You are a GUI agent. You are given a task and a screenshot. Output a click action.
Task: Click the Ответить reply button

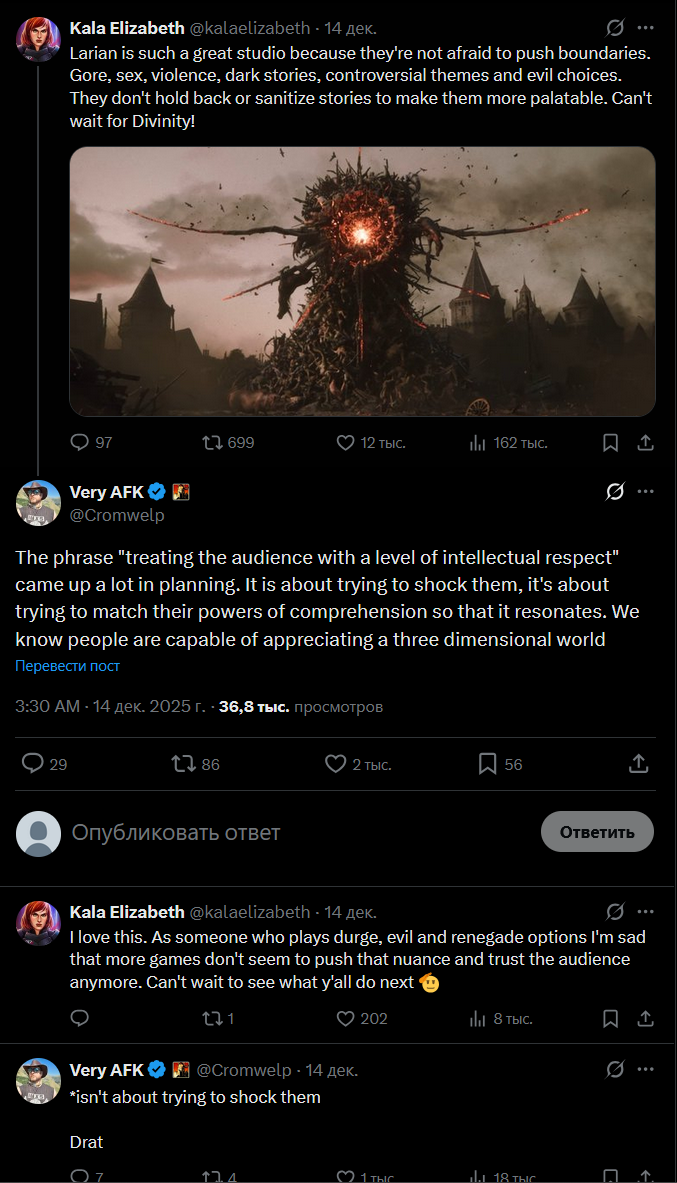[597, 832]
